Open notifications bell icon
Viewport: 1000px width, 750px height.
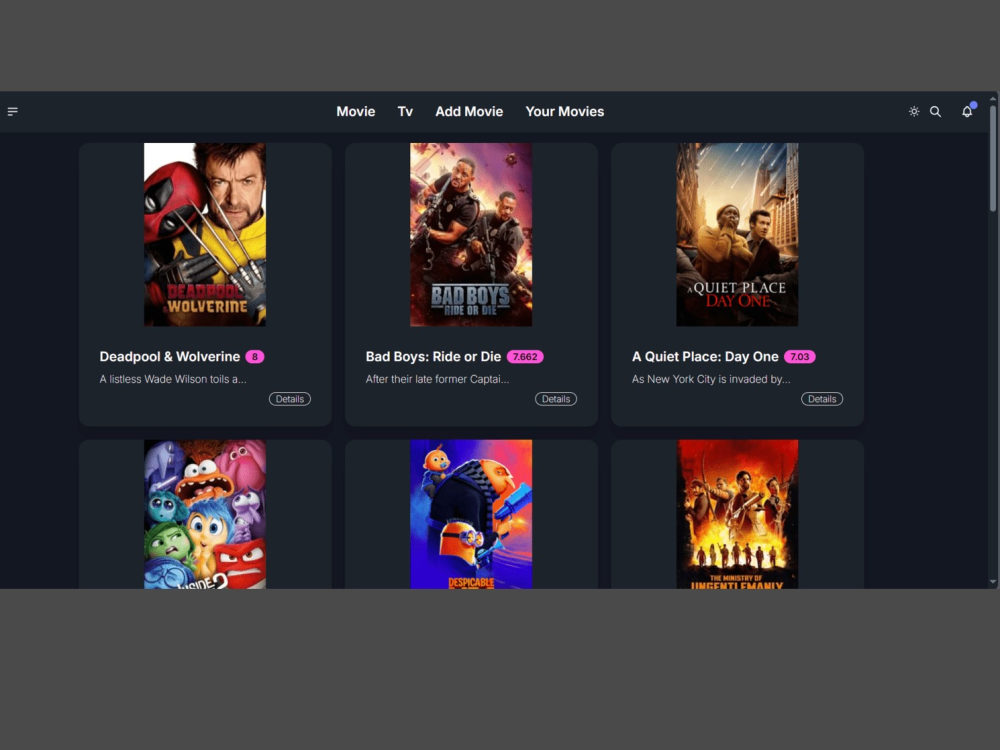[967, 112]
